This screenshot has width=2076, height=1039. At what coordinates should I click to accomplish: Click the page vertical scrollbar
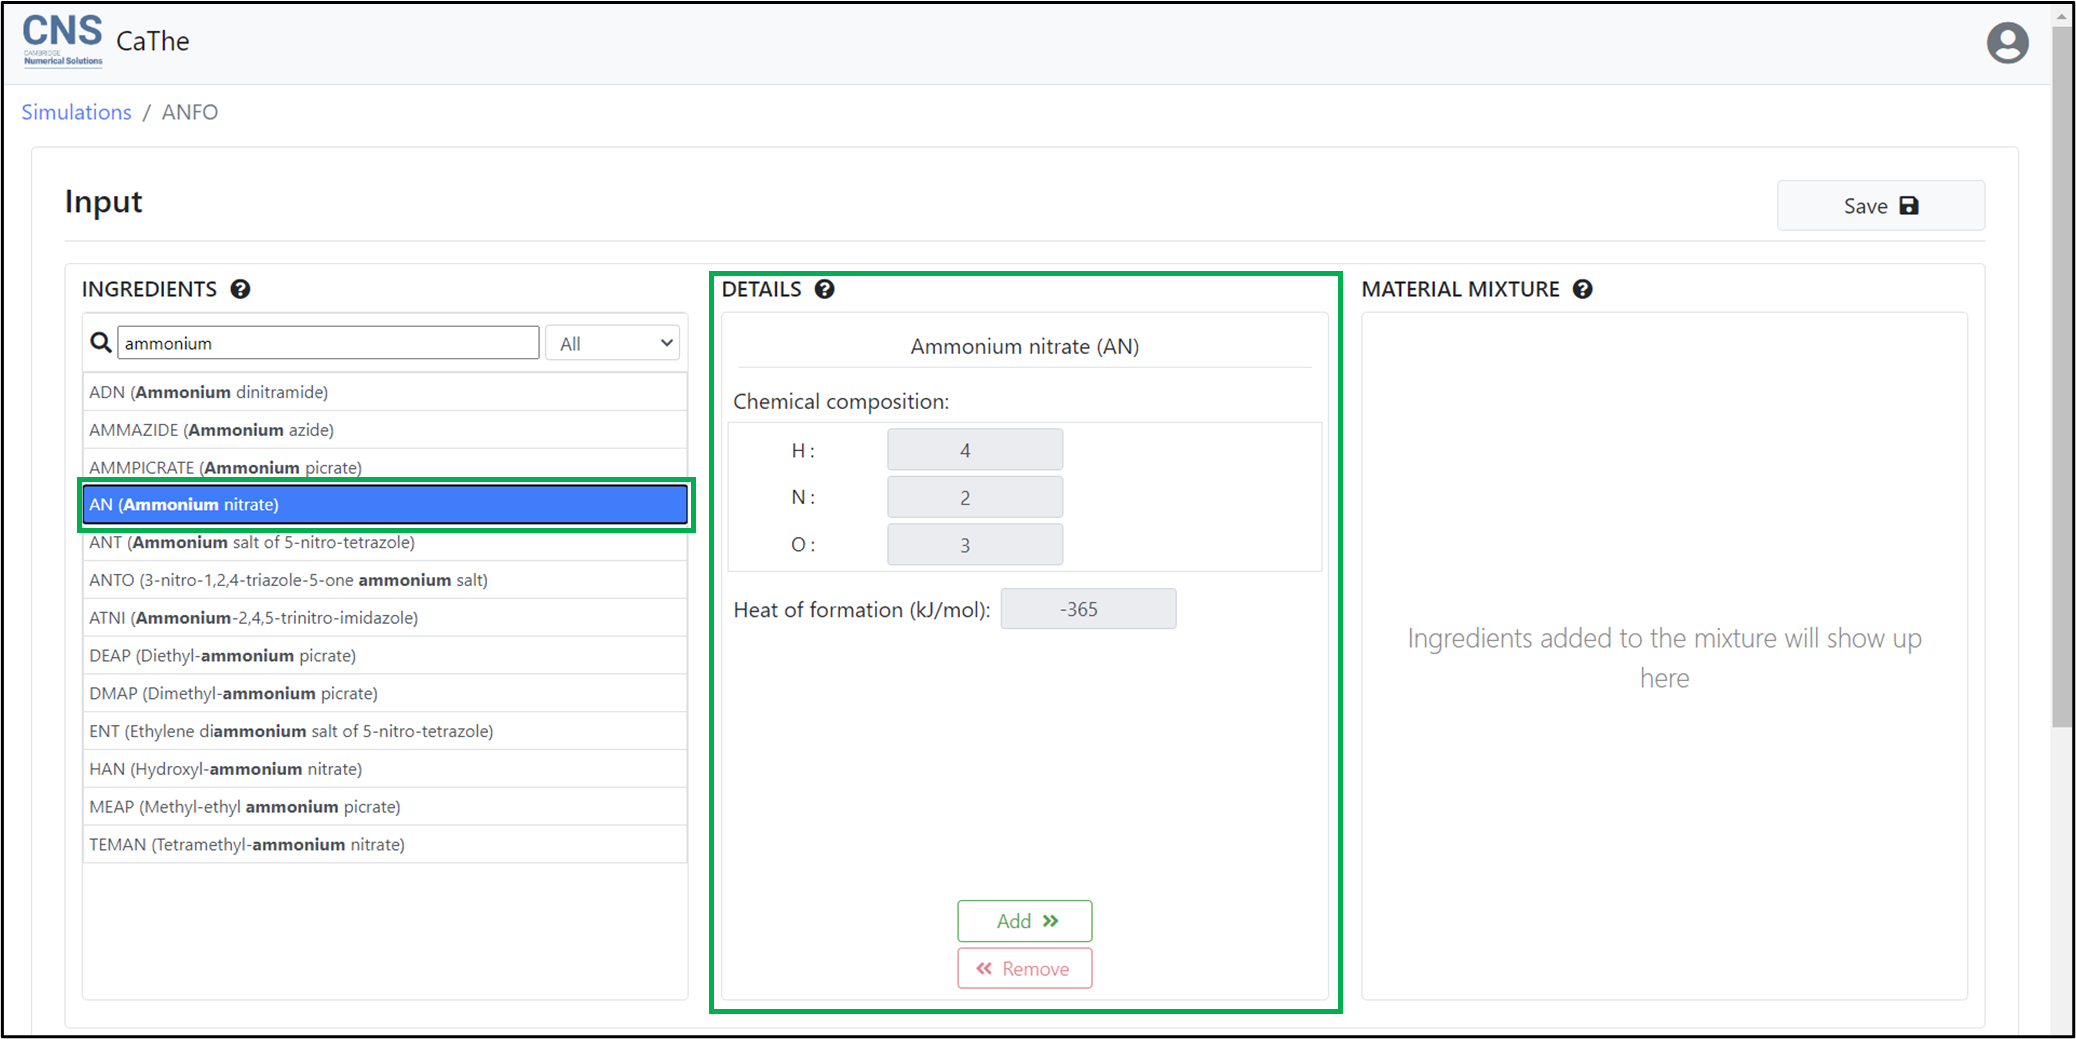click(2062, 400)
